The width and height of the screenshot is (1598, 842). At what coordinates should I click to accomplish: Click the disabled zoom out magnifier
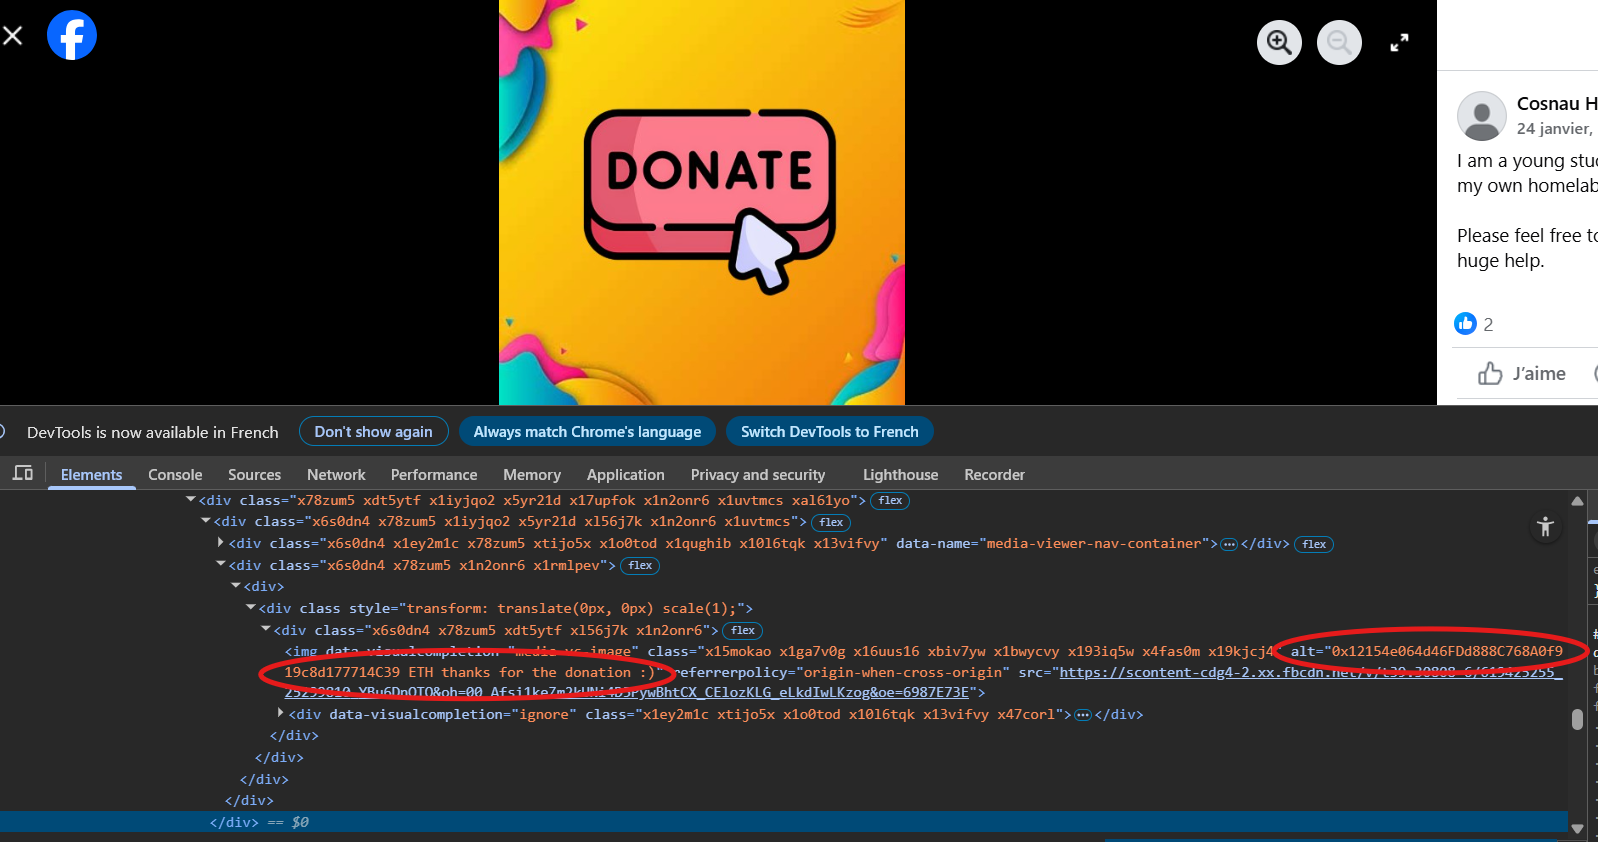pyautogui.click(x=1339, y=42)
